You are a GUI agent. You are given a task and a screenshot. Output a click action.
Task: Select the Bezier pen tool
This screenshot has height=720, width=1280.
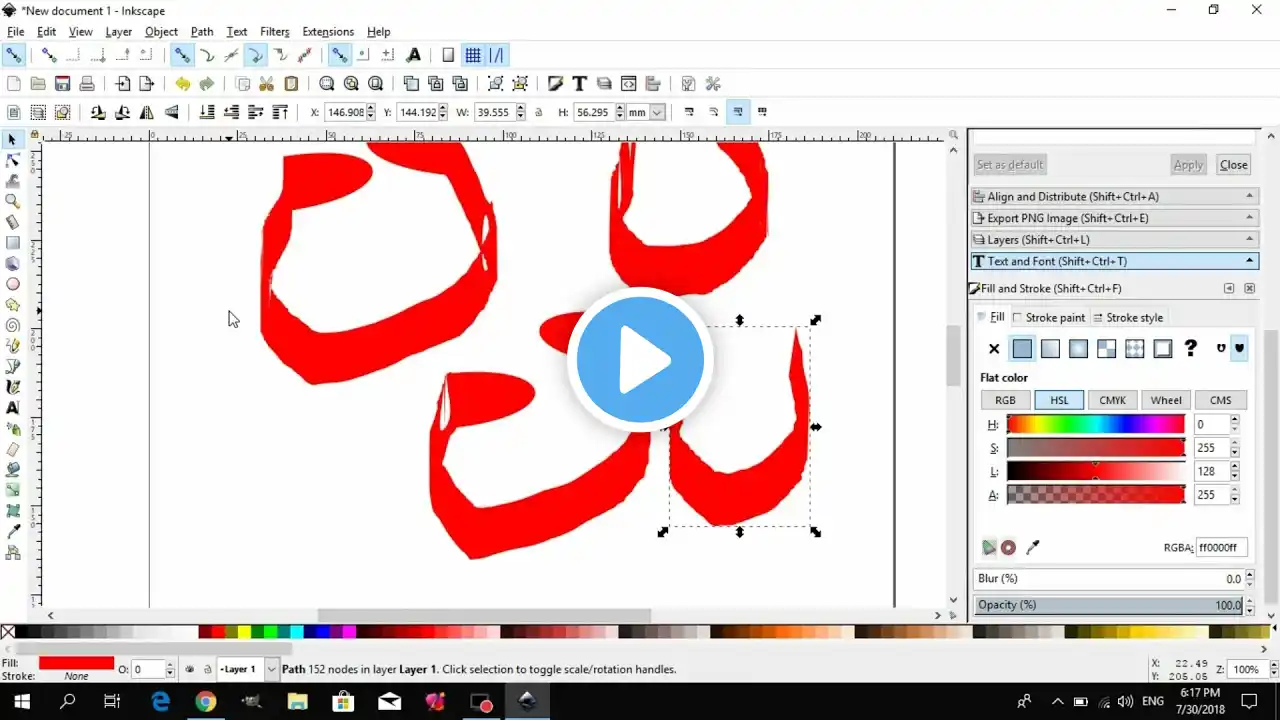(x=13, y=366)
